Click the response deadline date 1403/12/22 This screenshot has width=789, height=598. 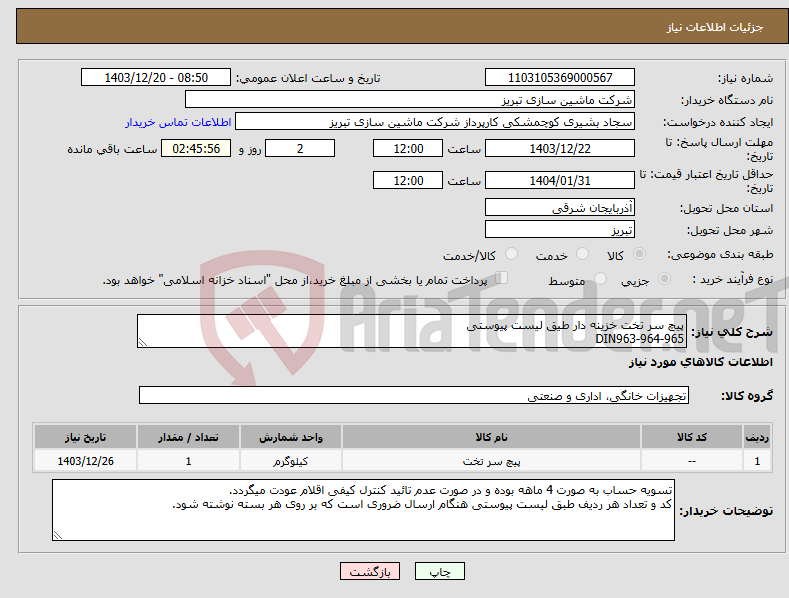click(x=560, y=148)
